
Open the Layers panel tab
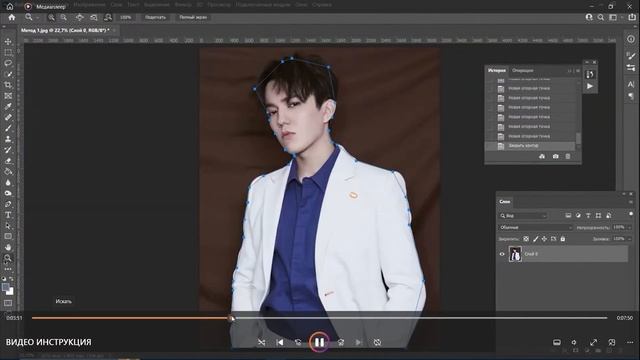pyautogui.click(x=505, y=202)
